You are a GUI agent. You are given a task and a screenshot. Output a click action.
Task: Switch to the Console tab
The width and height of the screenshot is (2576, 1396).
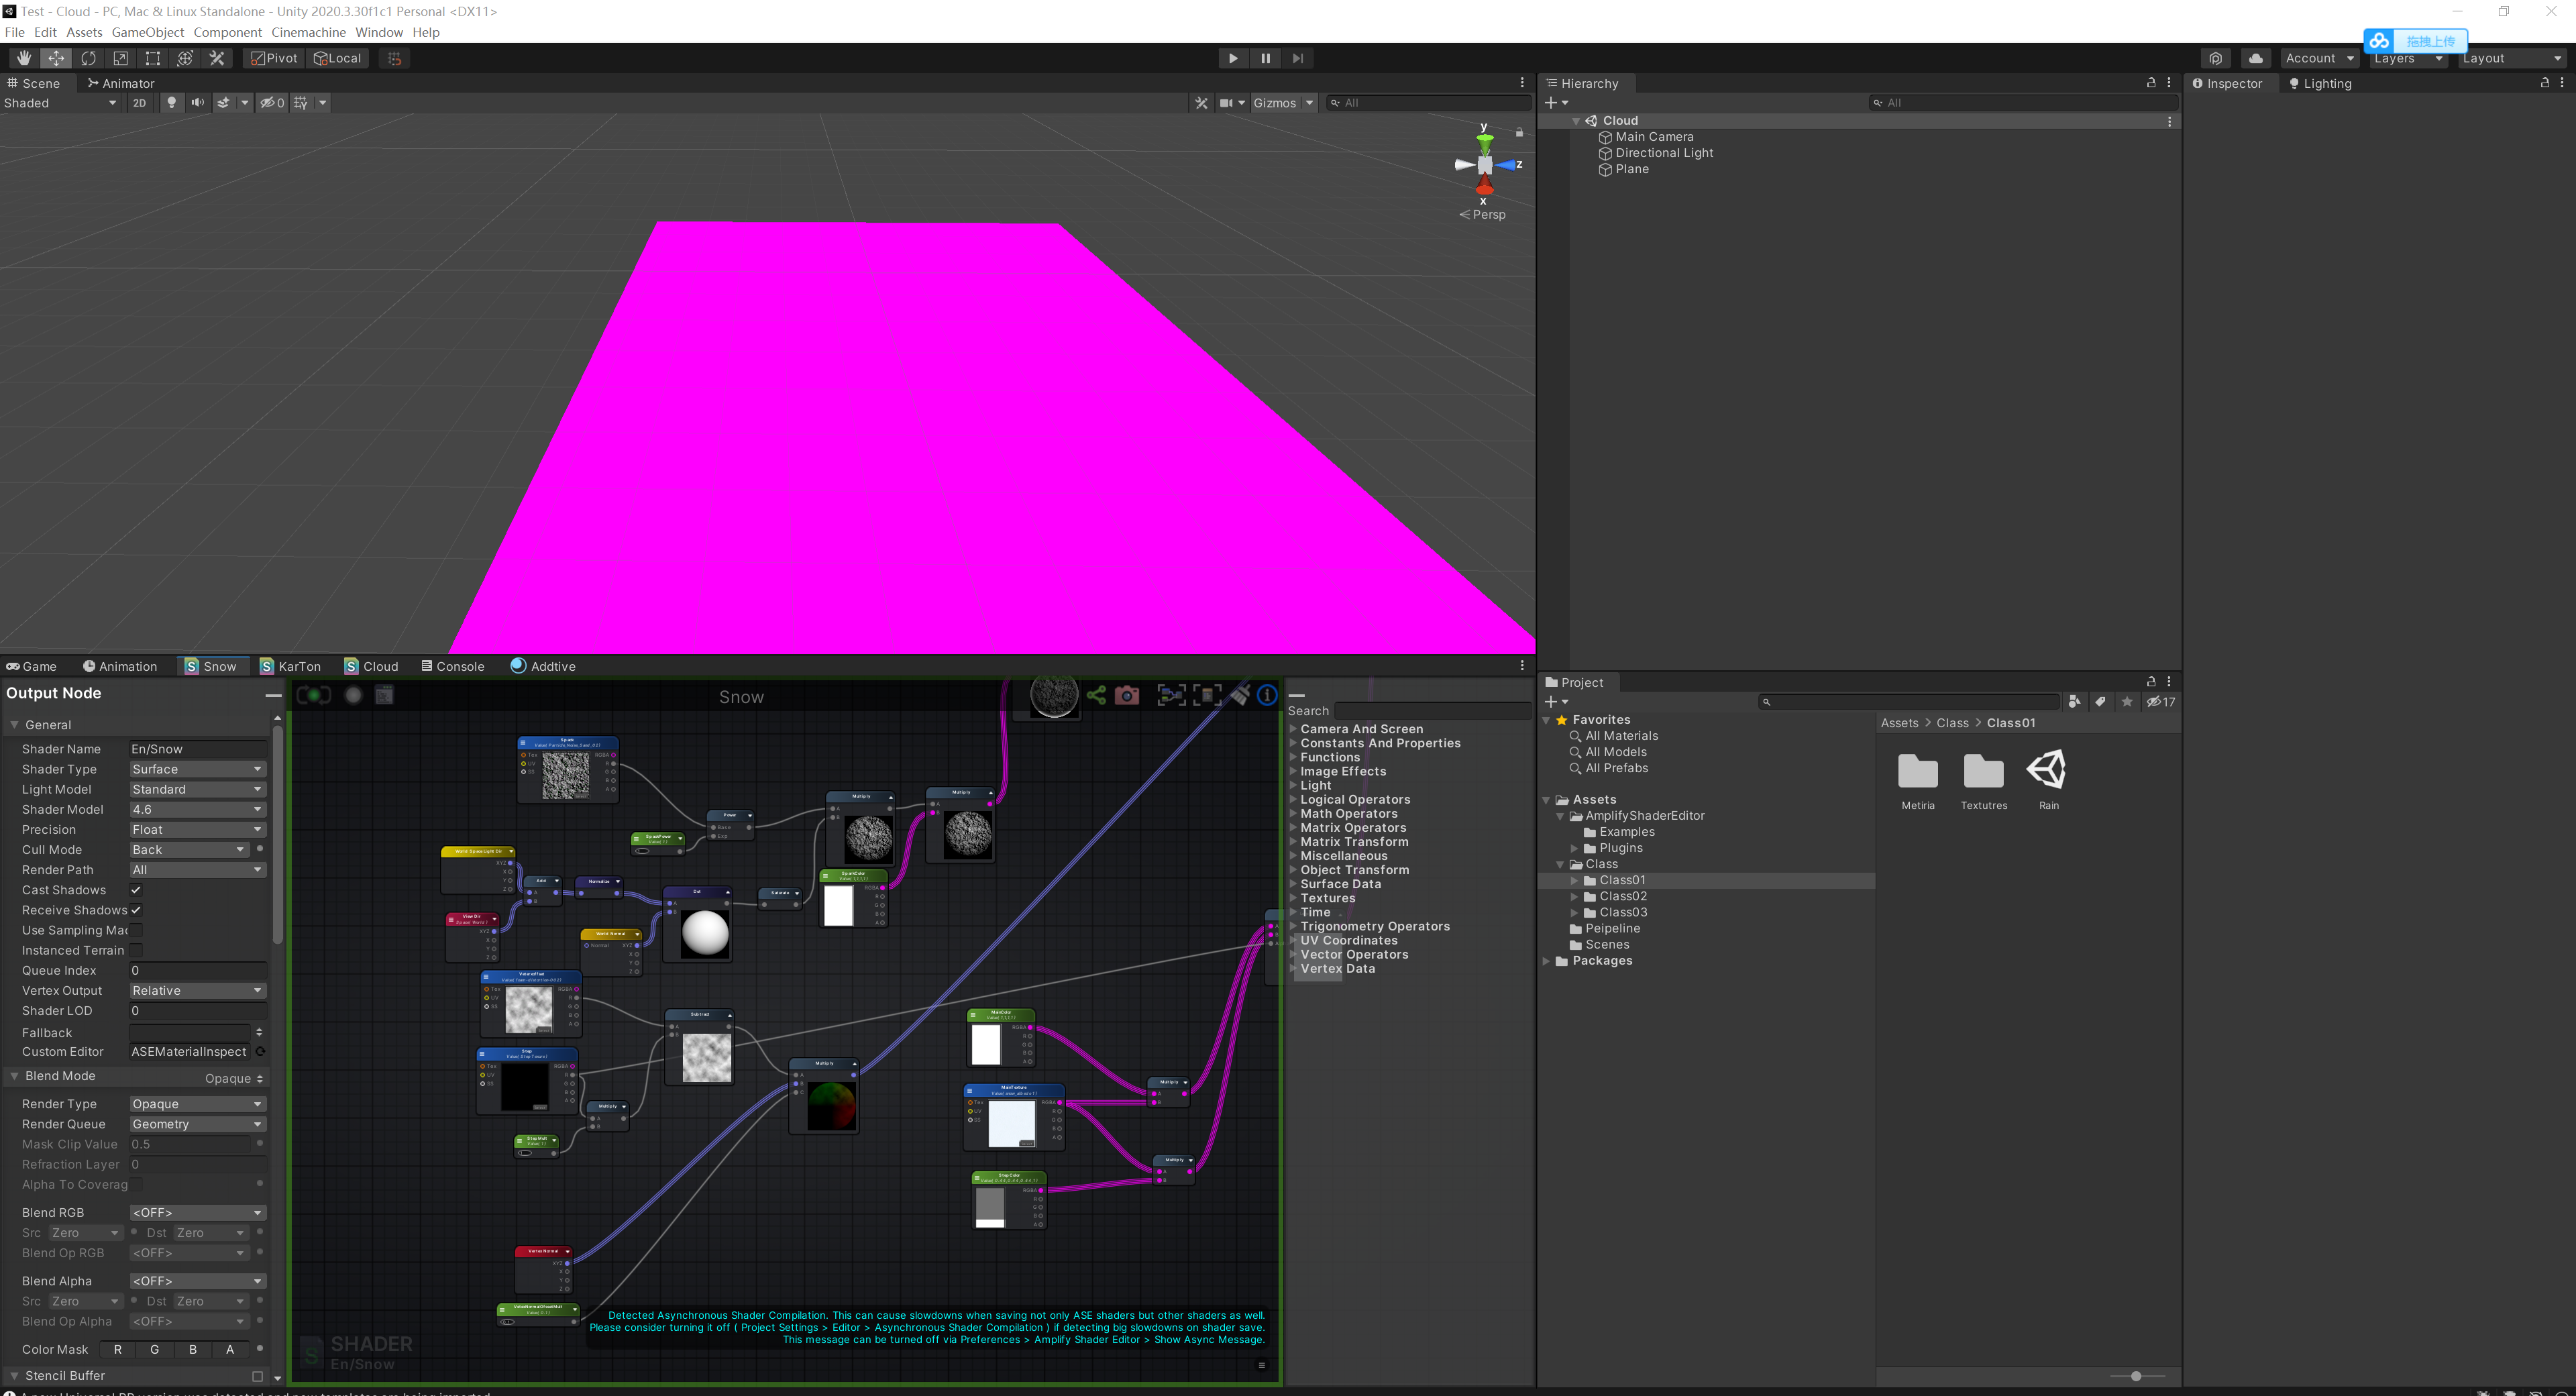[x=453, y=666]
